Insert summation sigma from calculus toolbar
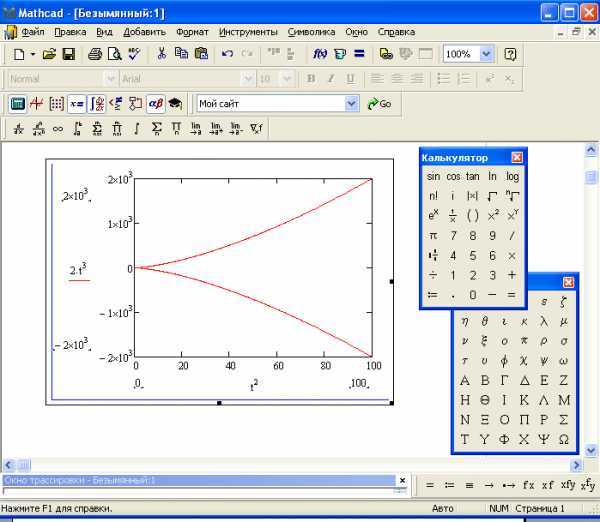600x522 pixels. [x=156, y=128]
